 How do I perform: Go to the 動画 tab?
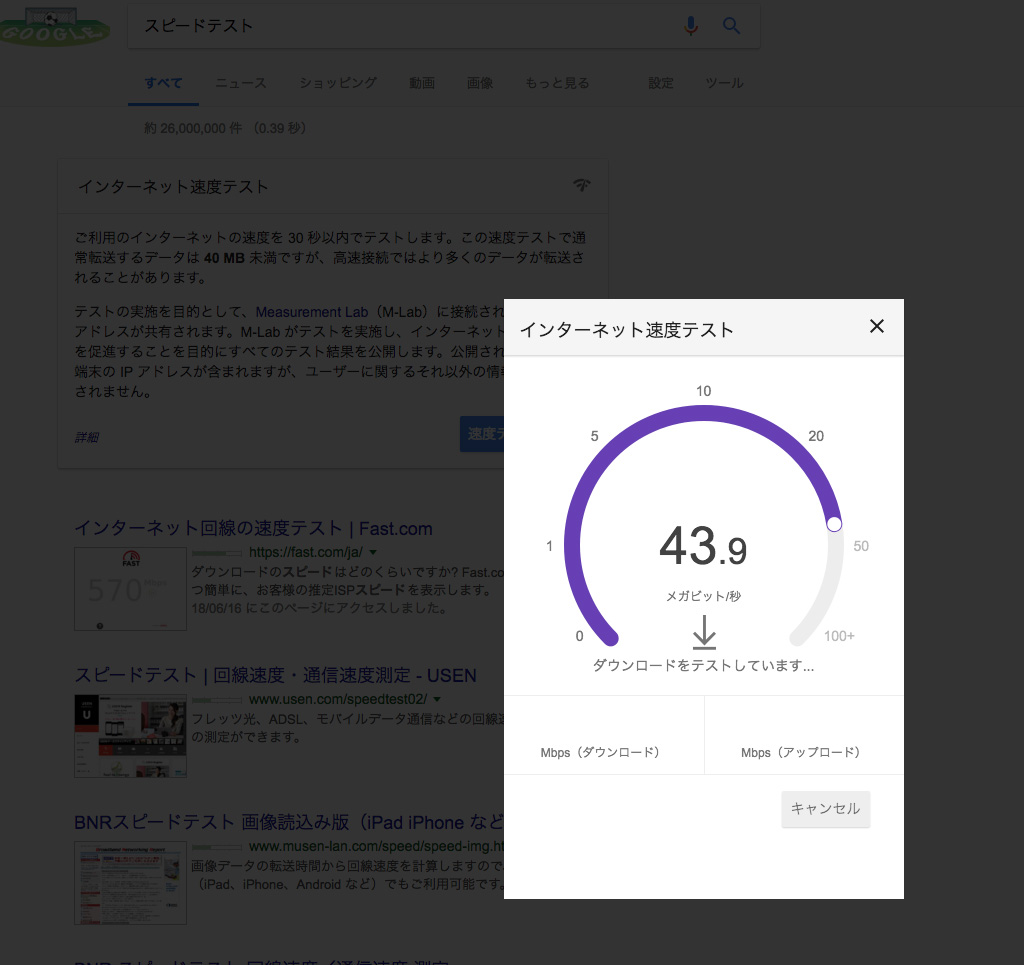(x=422, y=83)
